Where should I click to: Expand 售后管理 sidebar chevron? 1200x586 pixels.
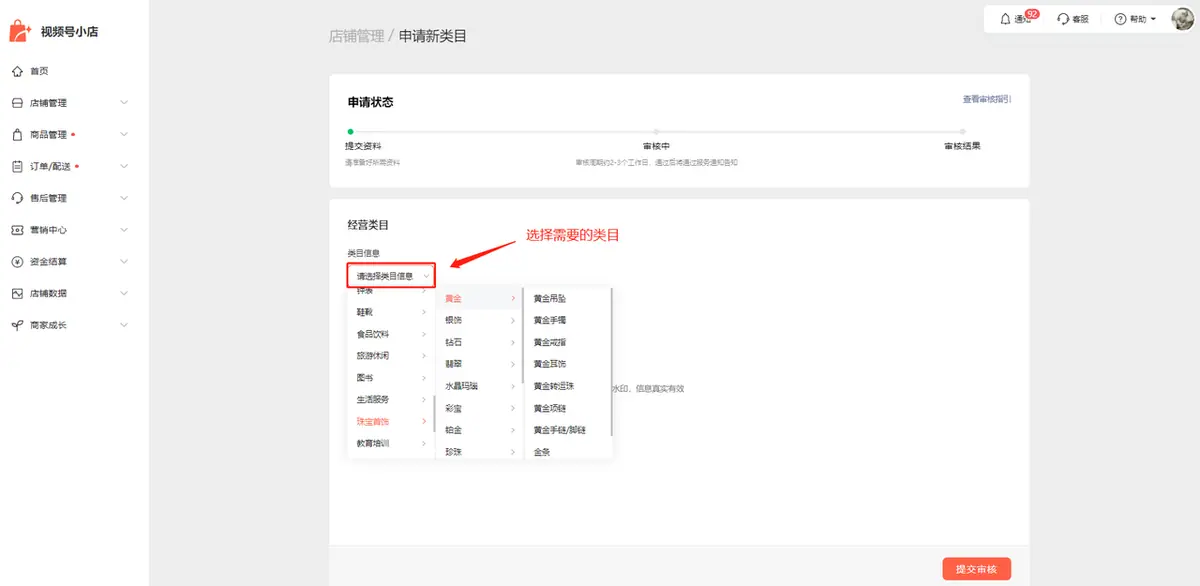point(124,198)
